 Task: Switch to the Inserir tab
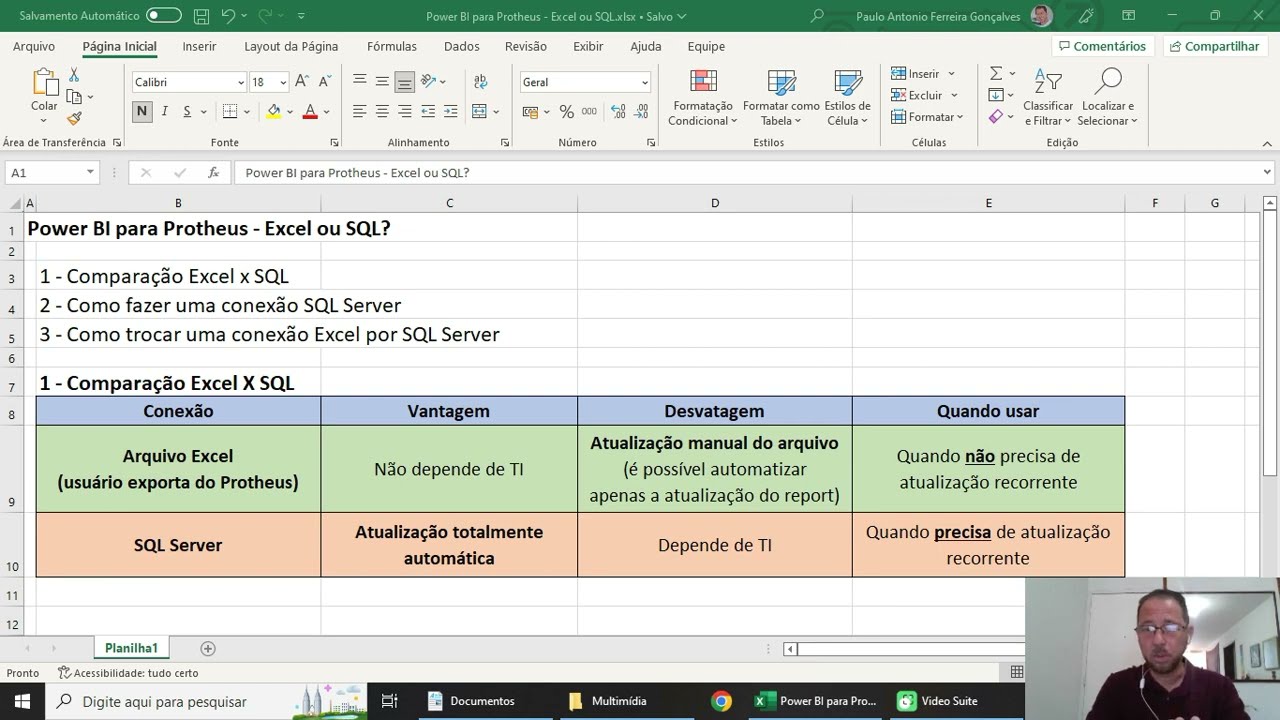click(x=199, y=46)
